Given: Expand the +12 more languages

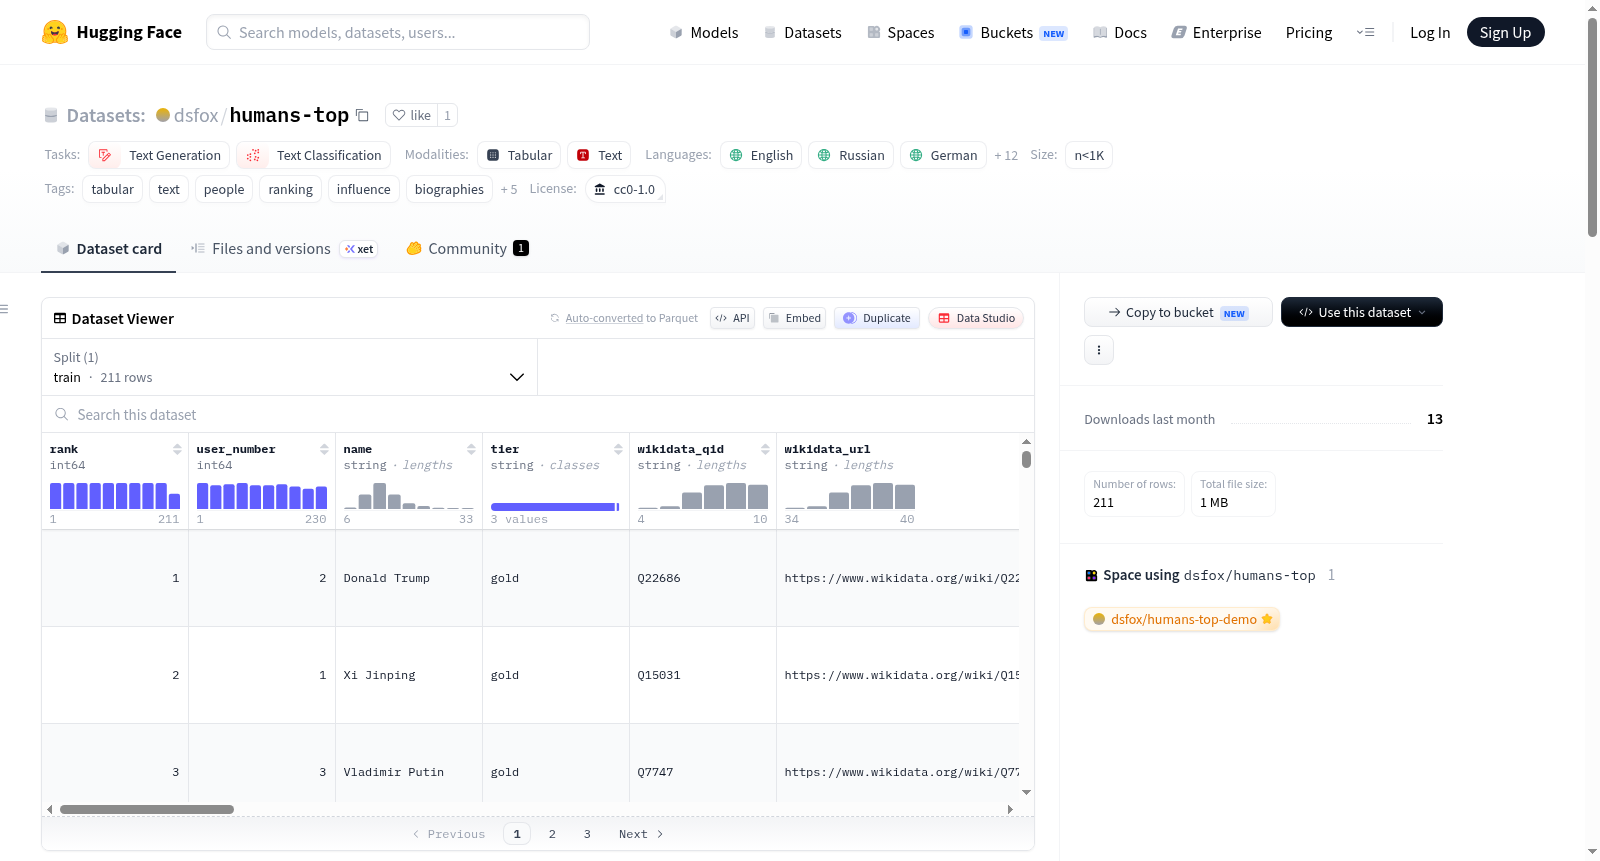Looking at the screenshot, I should [x=1006, y=155].
